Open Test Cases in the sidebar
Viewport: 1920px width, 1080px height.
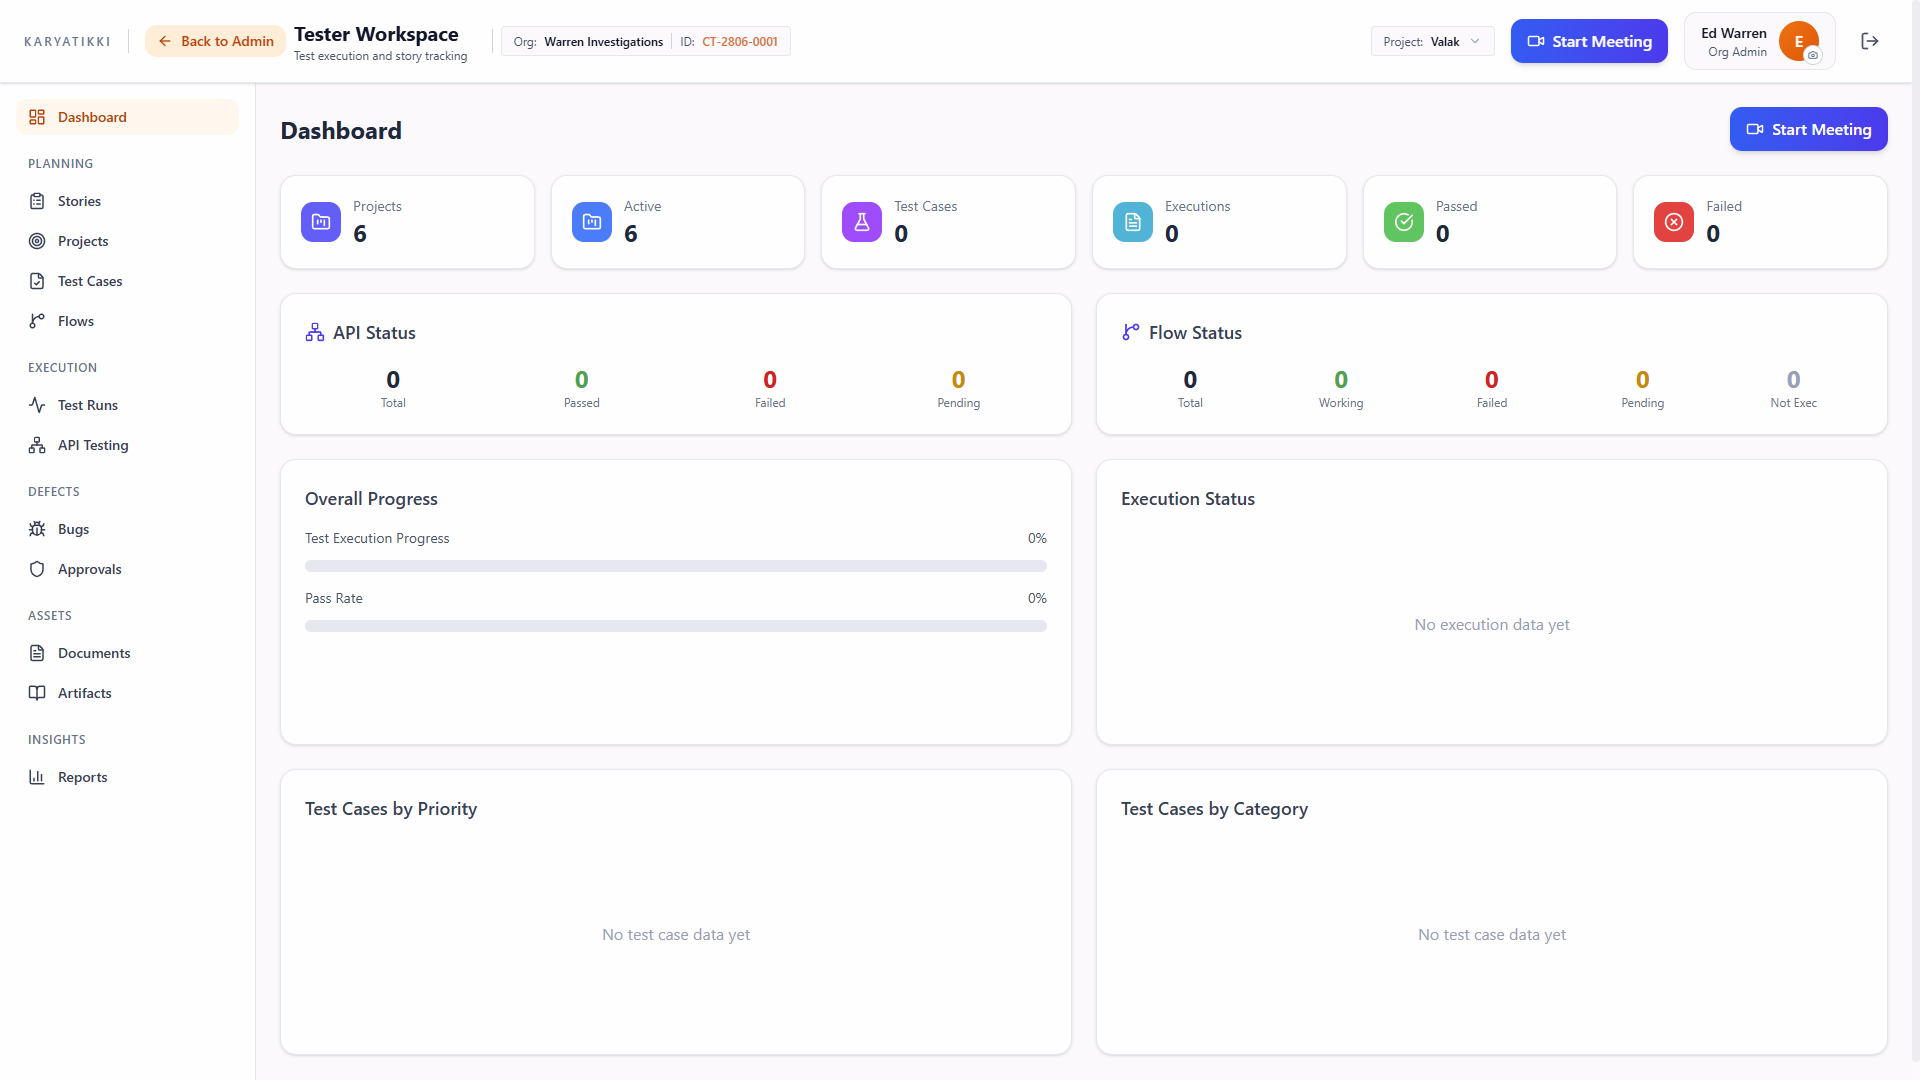click(127, 281)
